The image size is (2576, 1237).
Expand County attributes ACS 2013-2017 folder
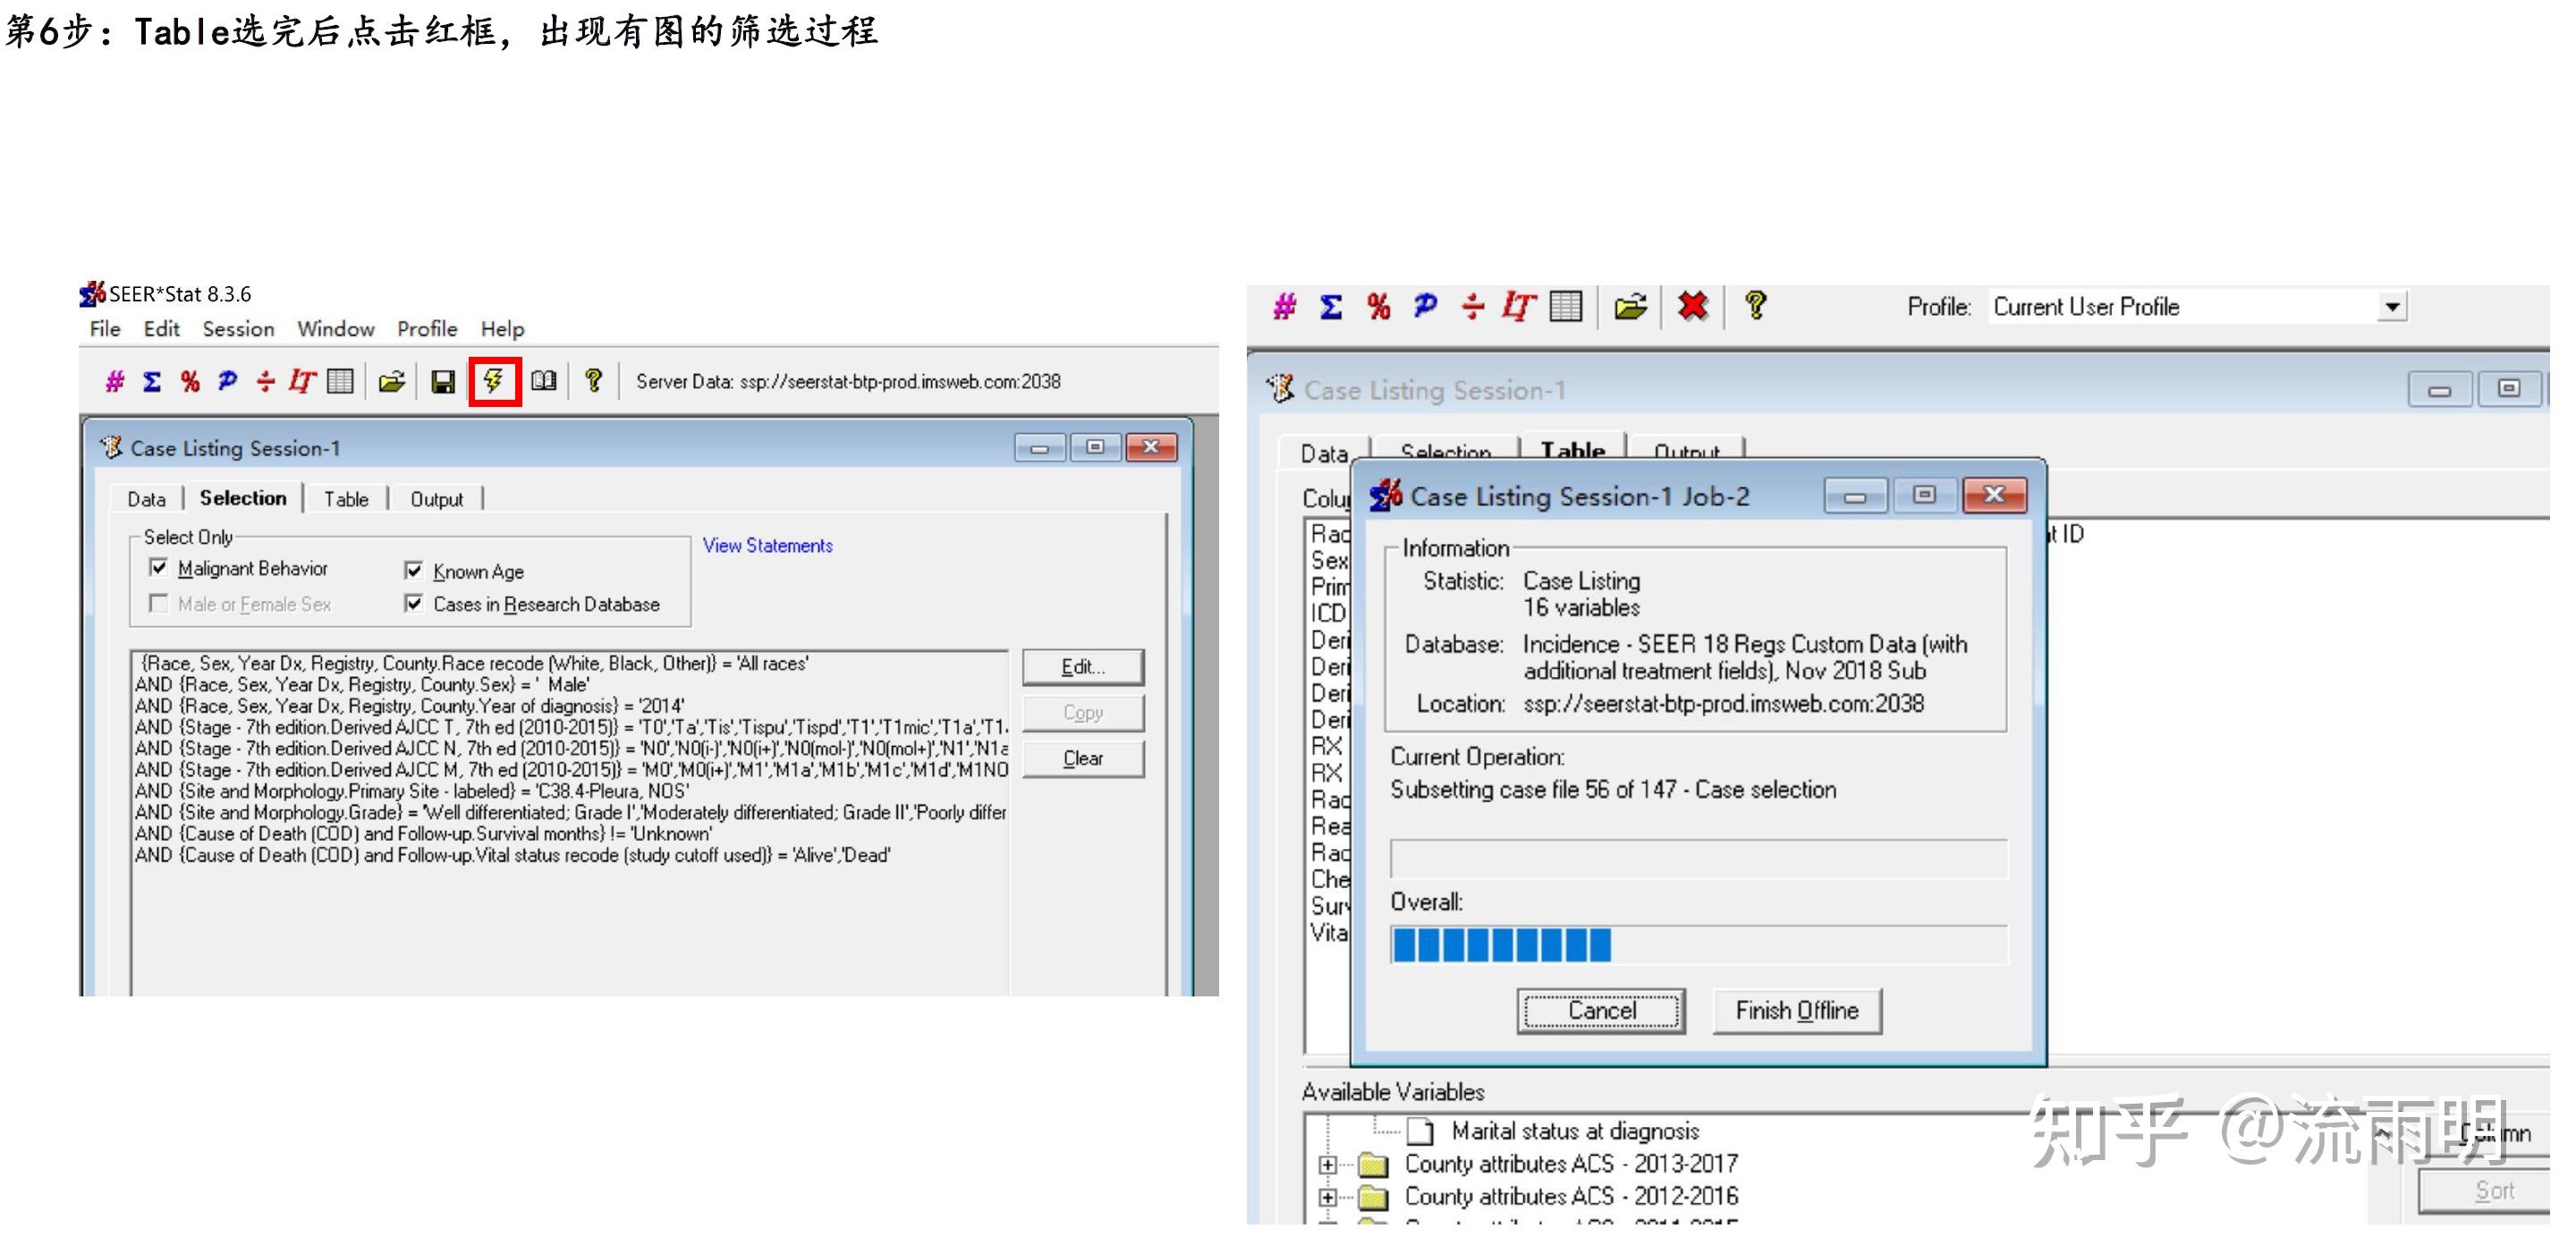click(1327, 1164)
